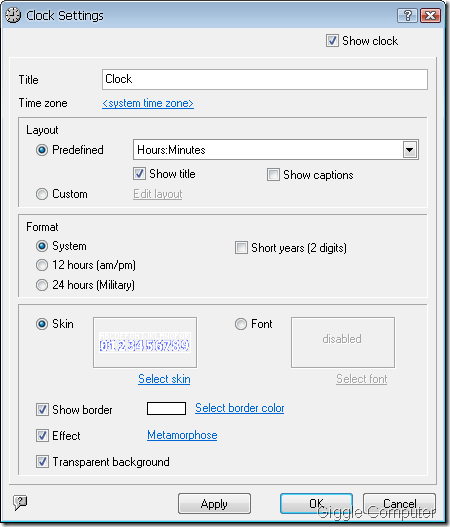The image size is (450, 527).
Task: Click the skin preview thumbnail
Action: click(145, 342)
